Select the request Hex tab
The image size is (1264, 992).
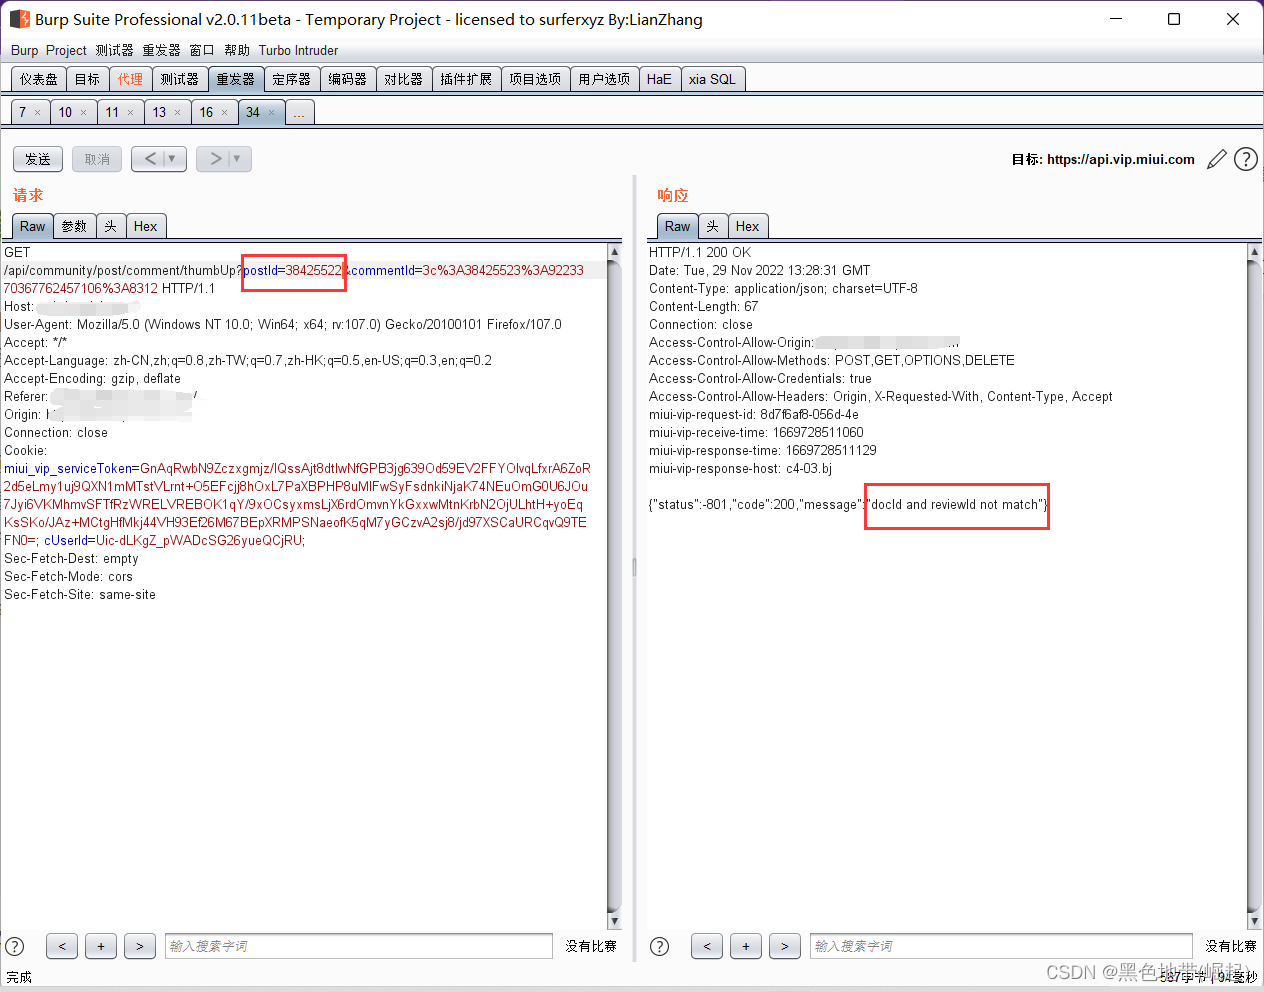pyautogui.click(x=146, y=226)
